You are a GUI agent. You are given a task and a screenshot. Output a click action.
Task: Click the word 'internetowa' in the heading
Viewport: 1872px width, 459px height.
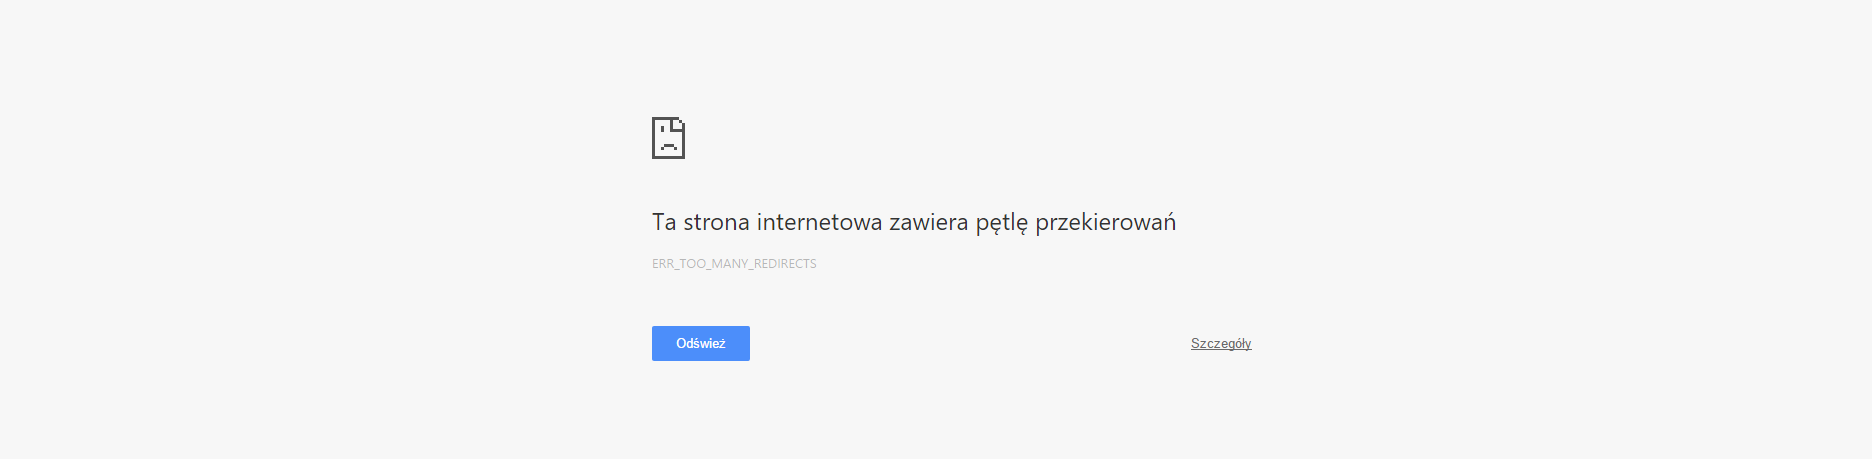[820, 222]
